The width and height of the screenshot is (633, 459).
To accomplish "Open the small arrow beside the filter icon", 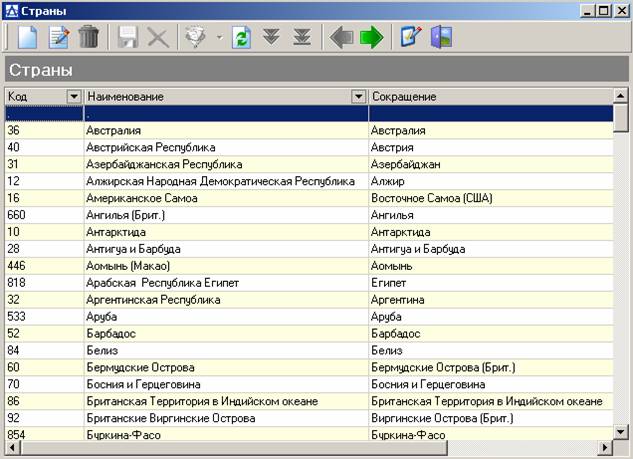I will pyautogui.click(x=219, y=38).
